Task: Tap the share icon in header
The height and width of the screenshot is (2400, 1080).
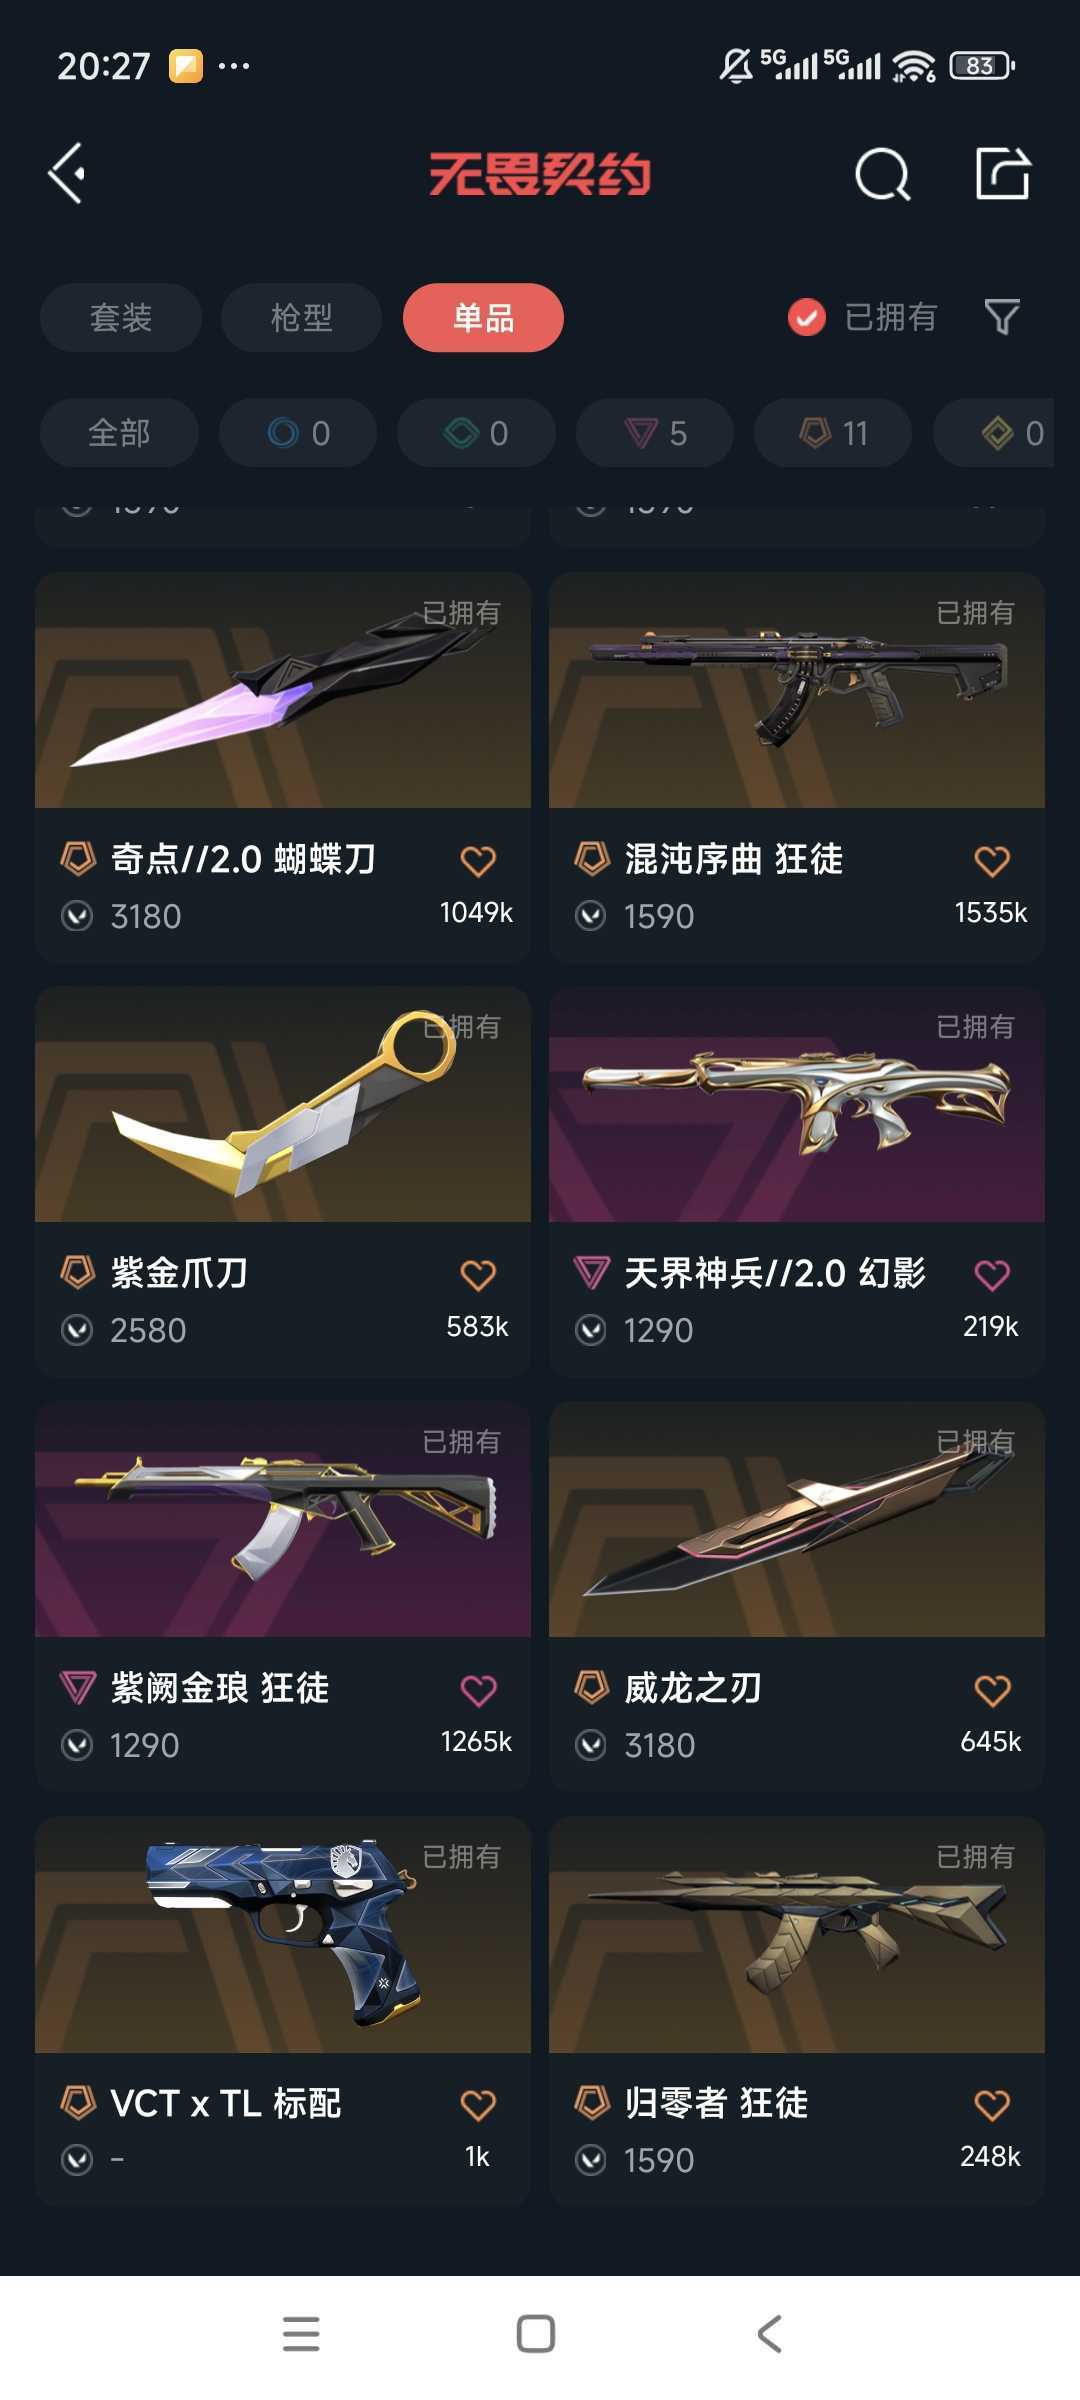Action: pos(1002,174)
